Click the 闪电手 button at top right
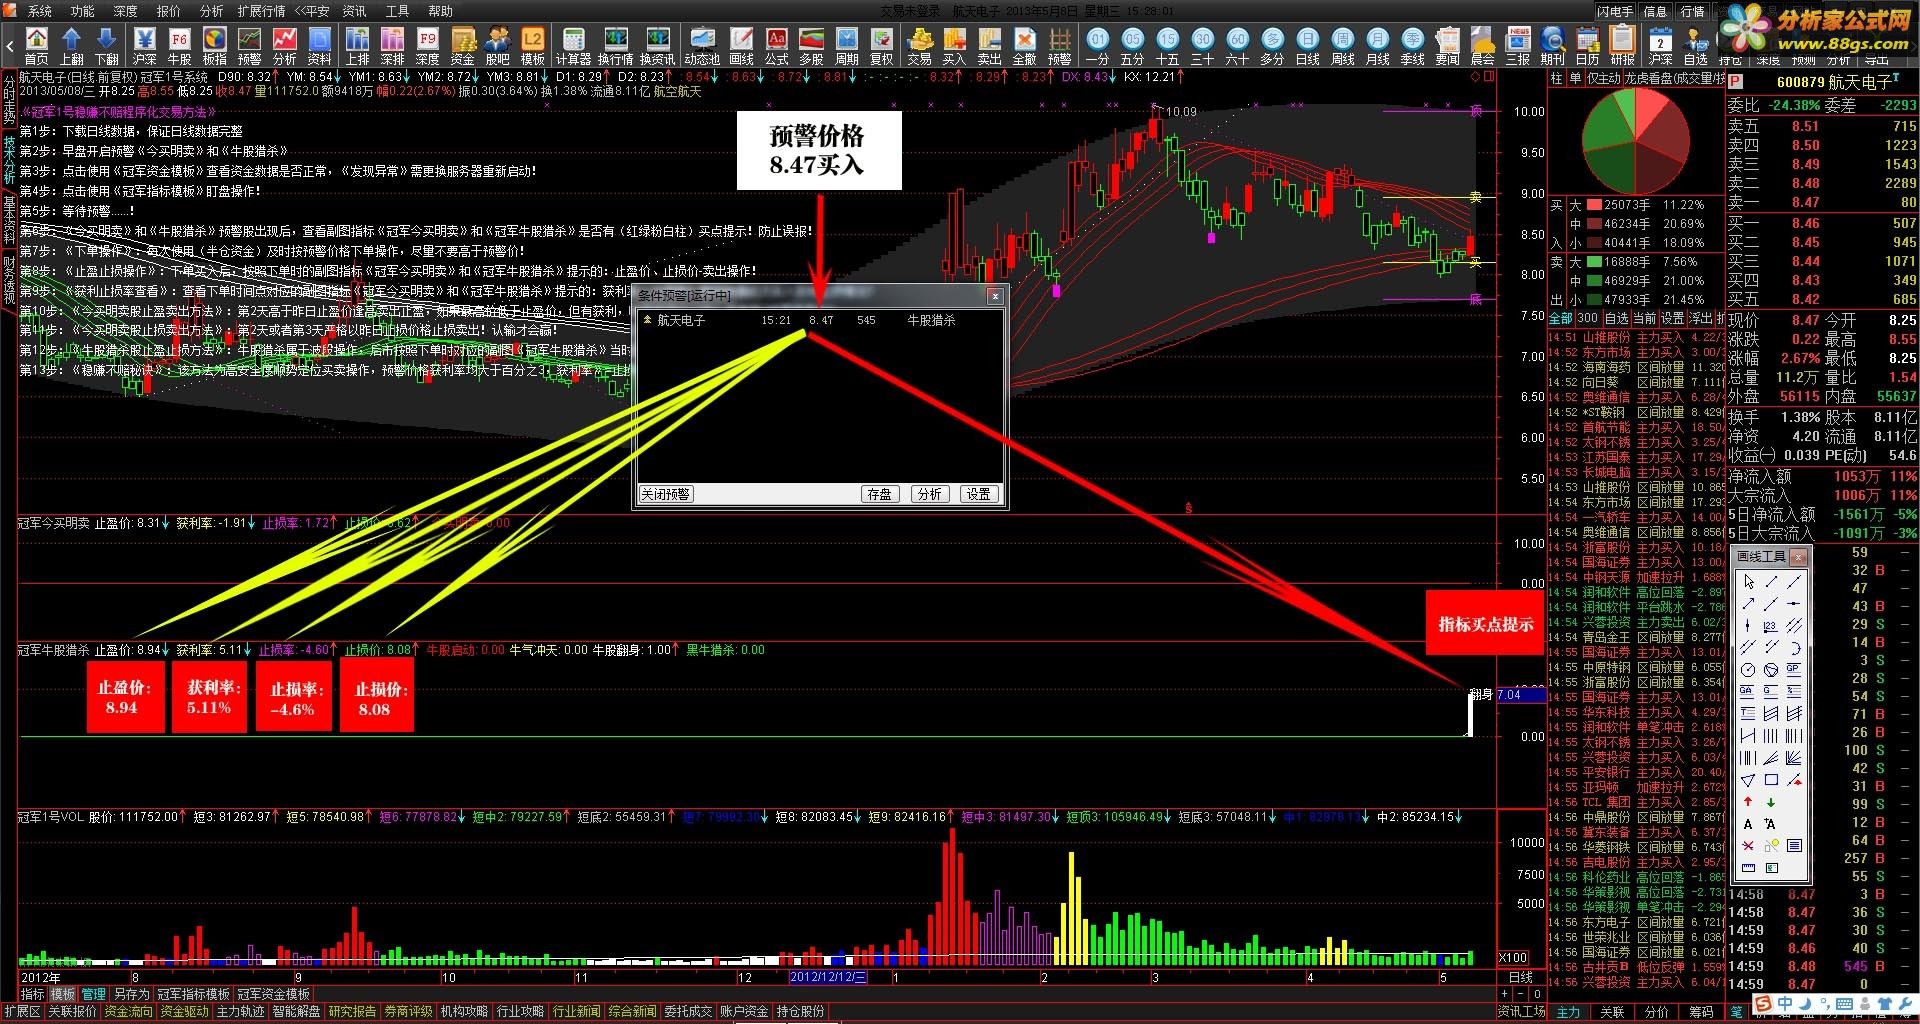Screen dimensions: 1920x1024 (1615, 11)
